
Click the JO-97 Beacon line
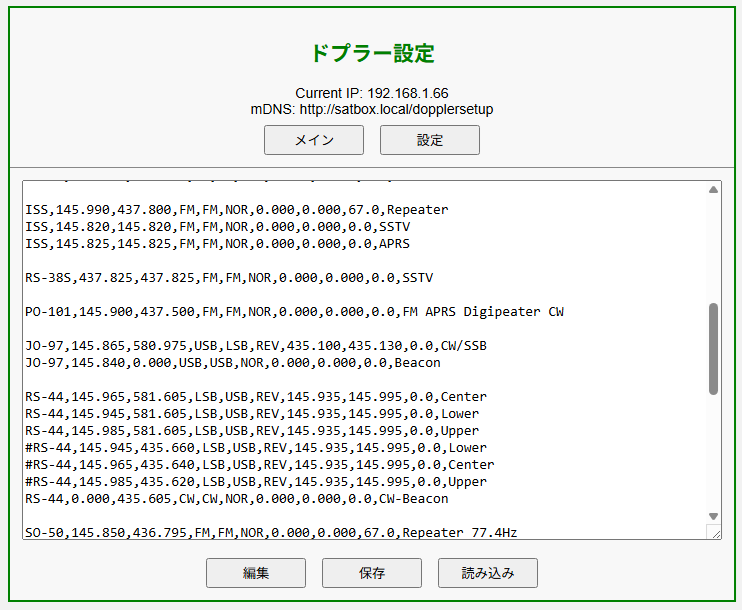[x=233, y=363]
